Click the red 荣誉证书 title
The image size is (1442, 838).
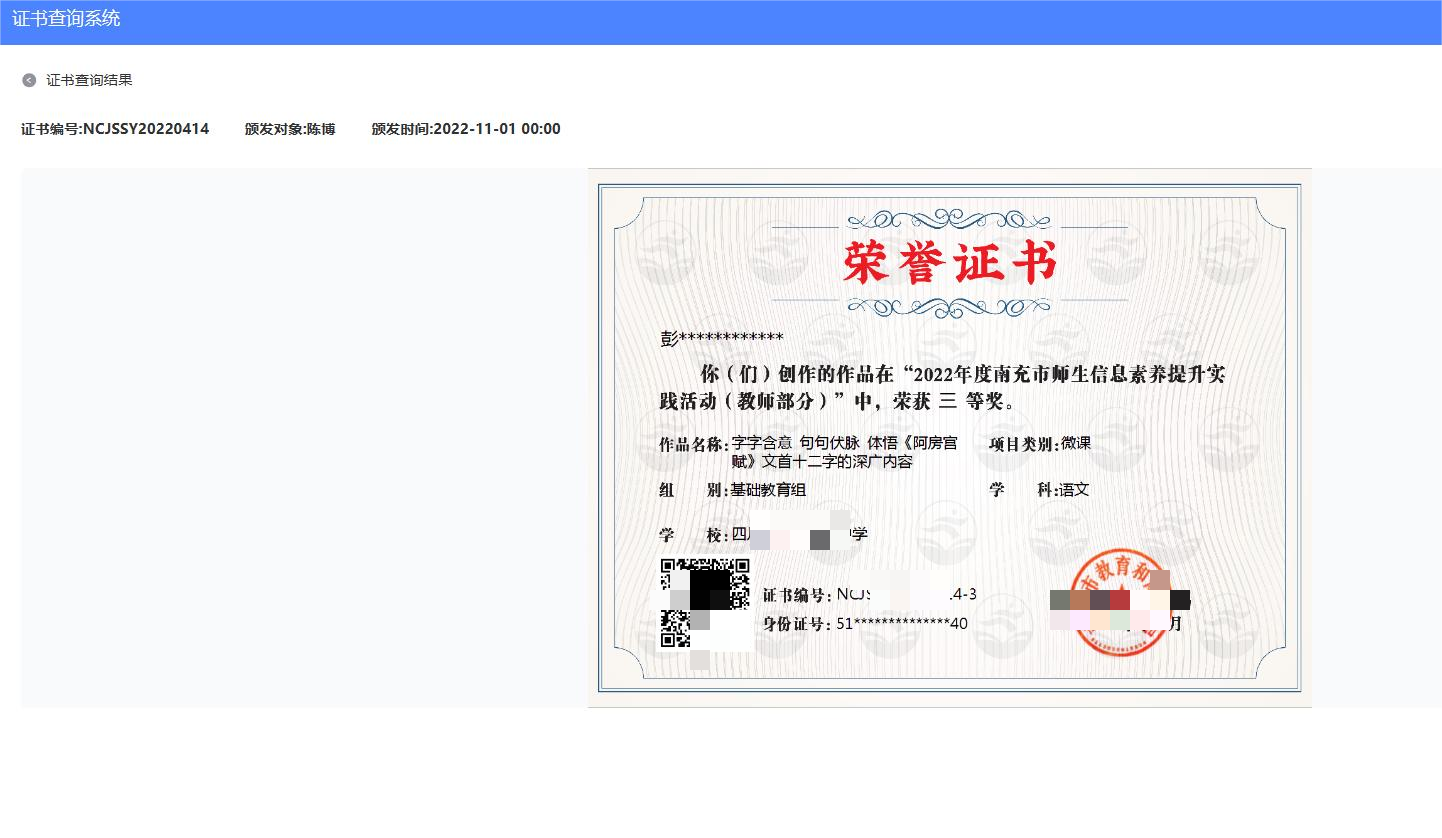[x=949, y=263]
